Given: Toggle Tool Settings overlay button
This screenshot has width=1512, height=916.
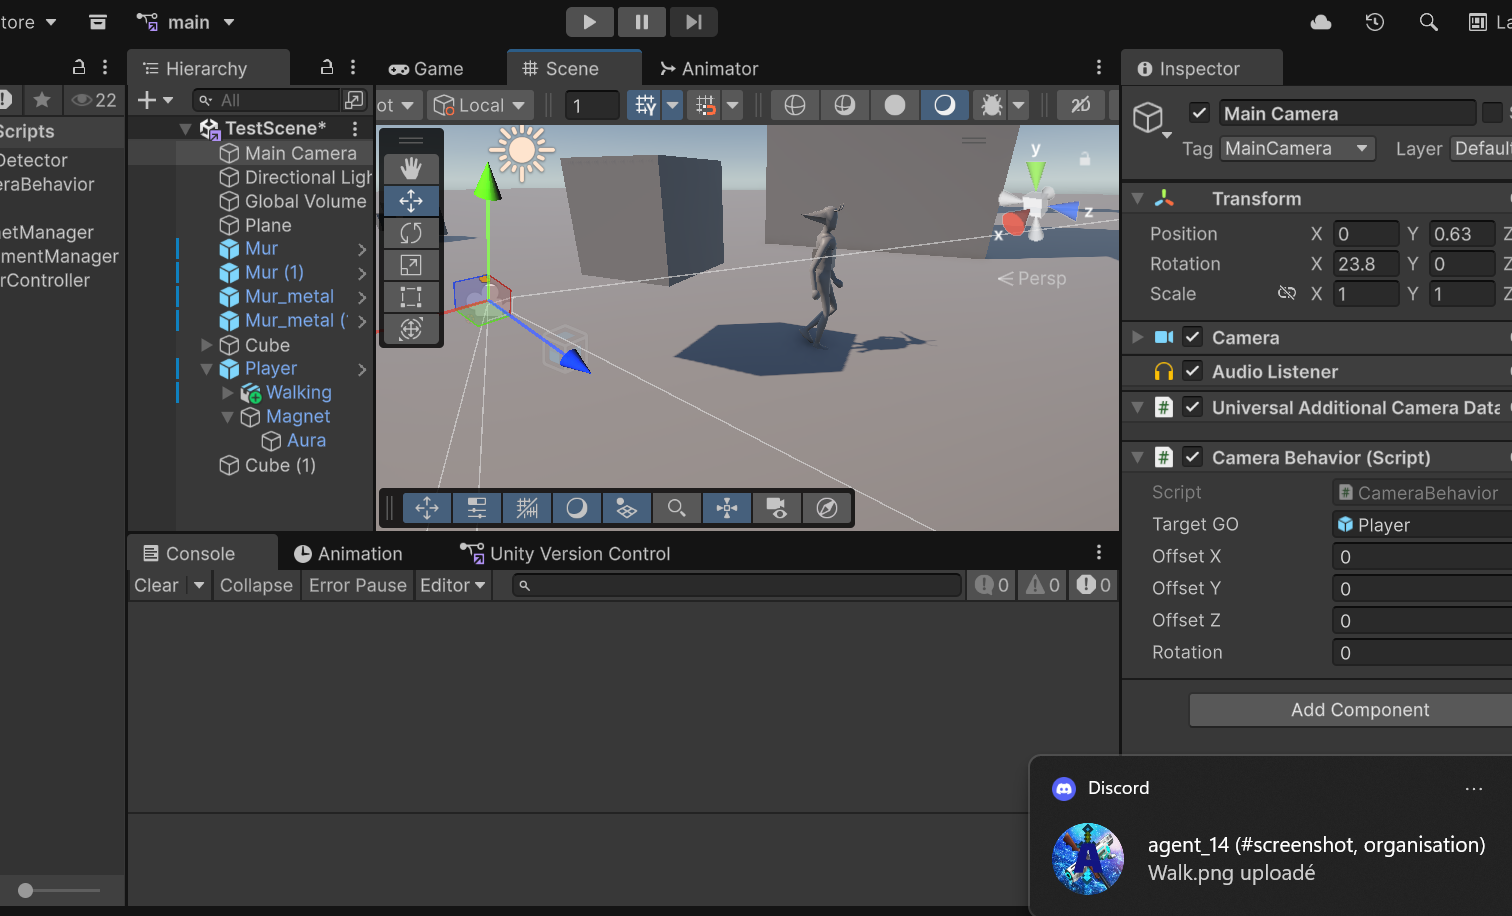Looking at the screenshot, I should point(477,508).
